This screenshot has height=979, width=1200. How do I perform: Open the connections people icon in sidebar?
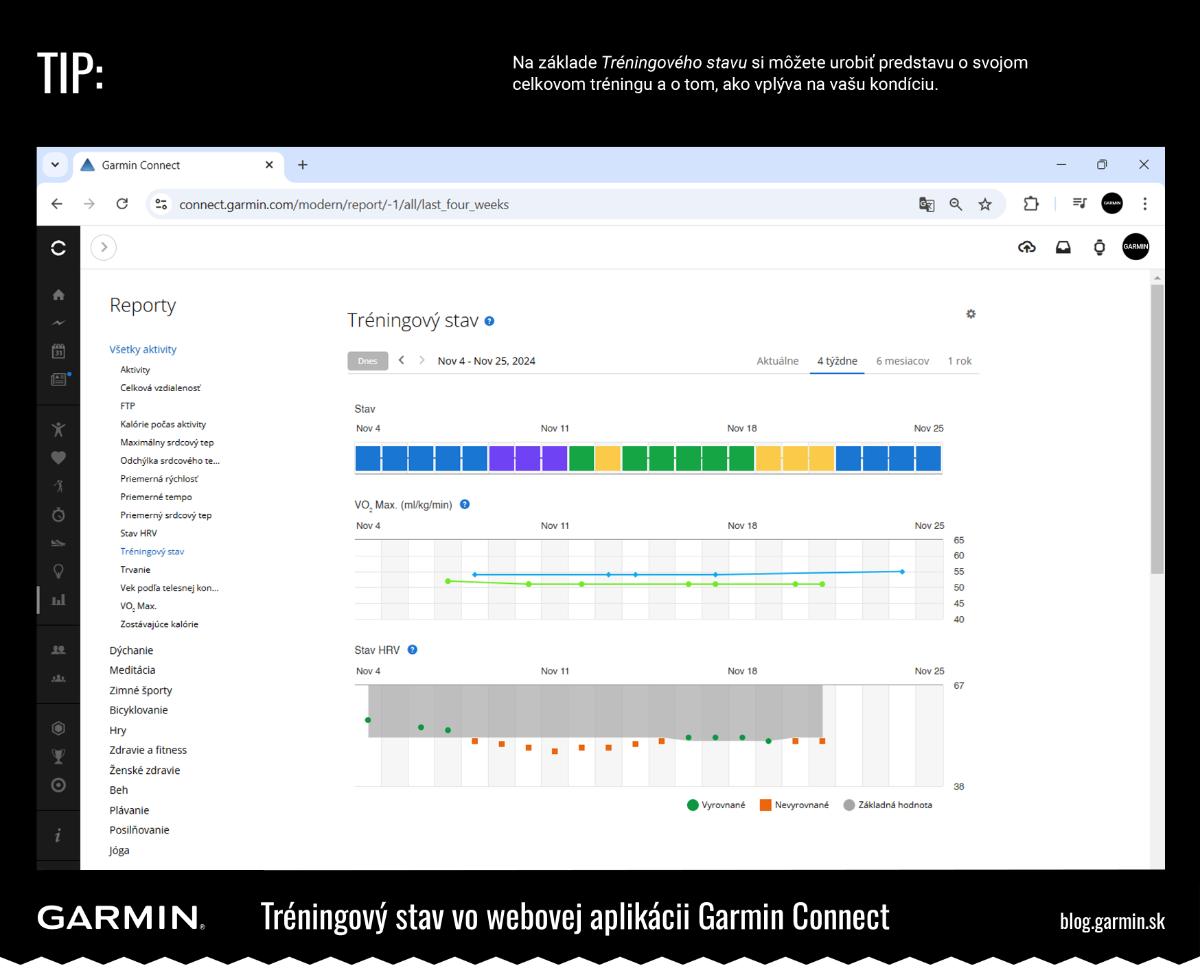tap(58, 649)
